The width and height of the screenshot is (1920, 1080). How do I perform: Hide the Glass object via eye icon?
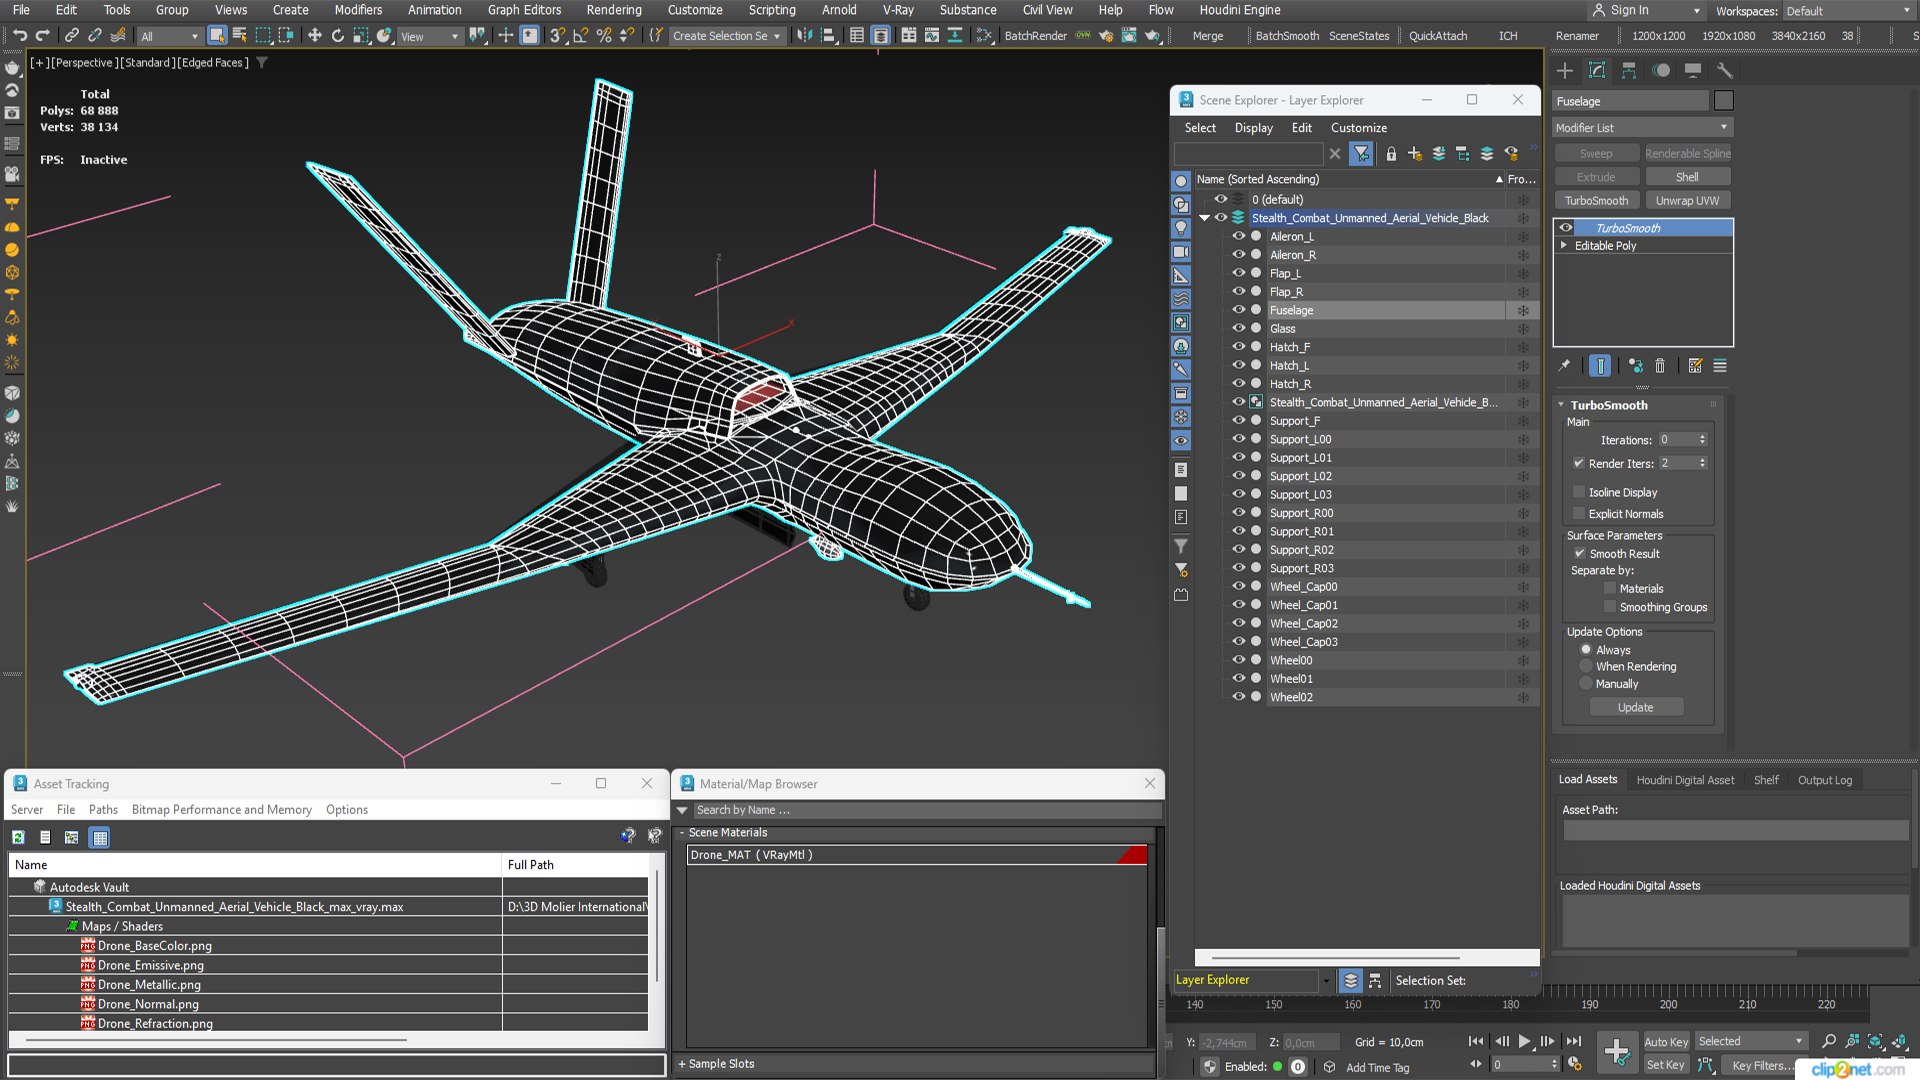[x=1238, y=329]
